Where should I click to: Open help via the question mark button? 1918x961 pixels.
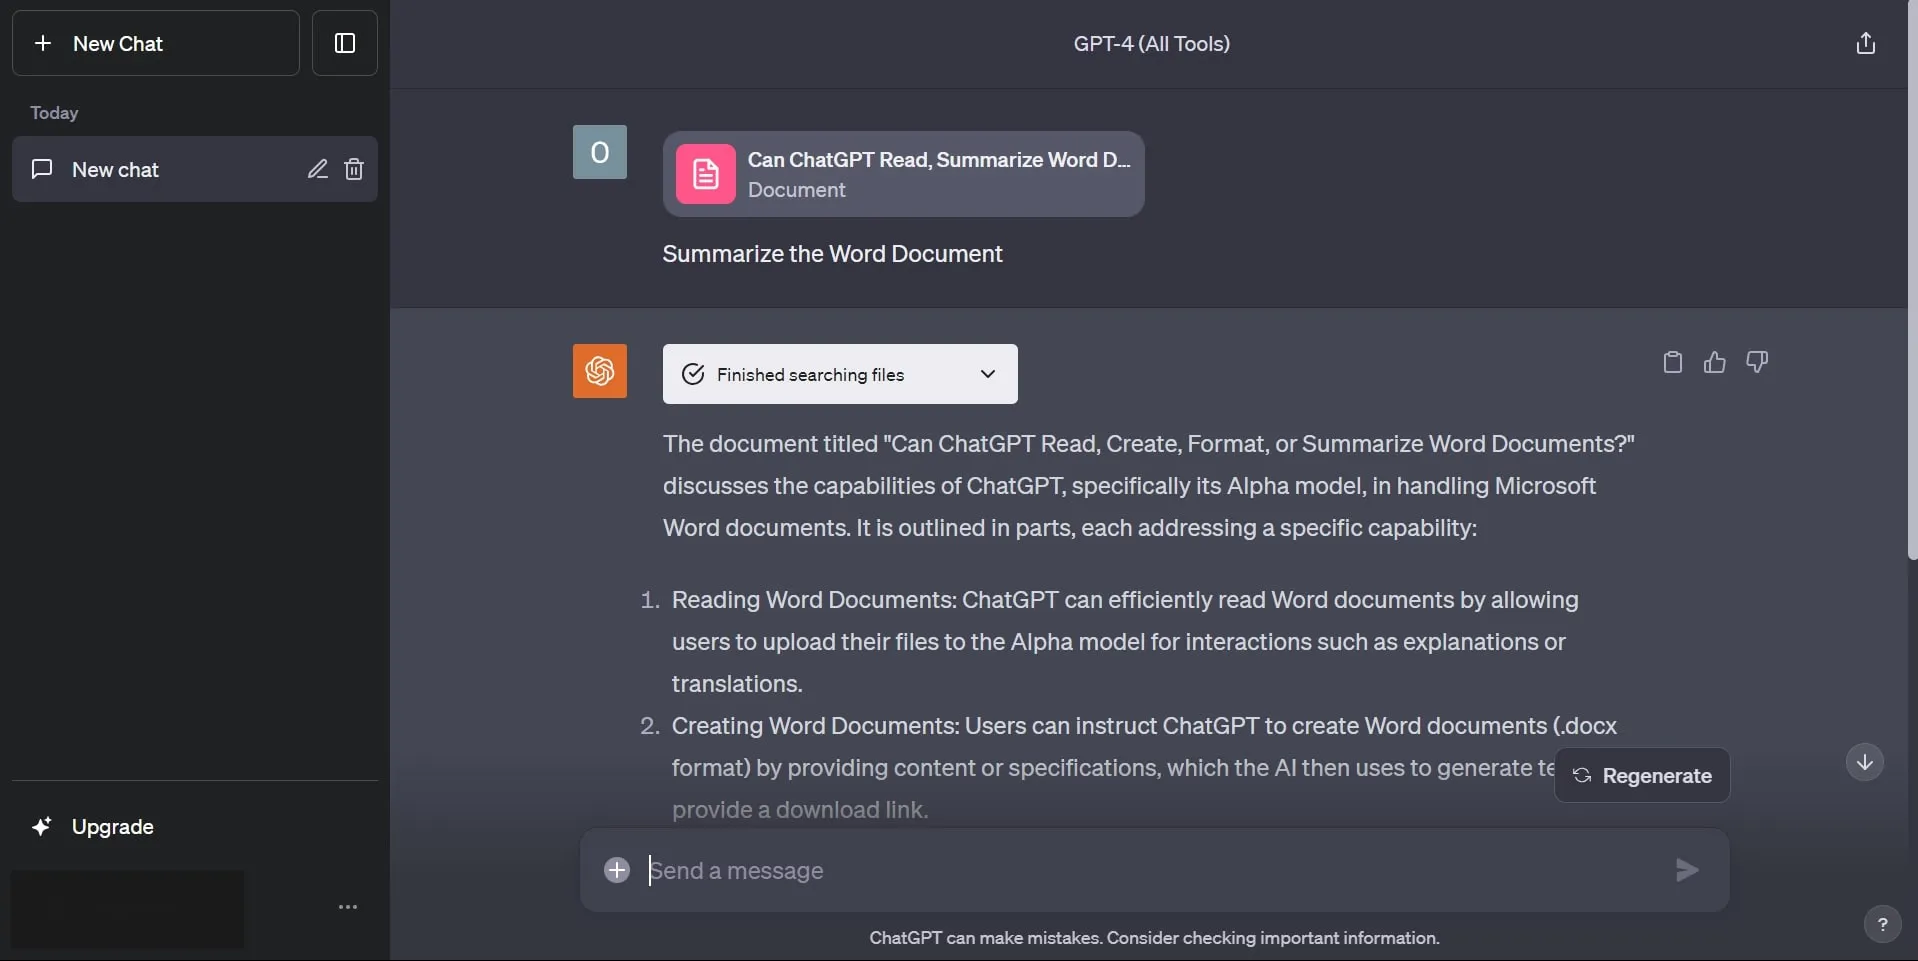[x=1883, y=924]
